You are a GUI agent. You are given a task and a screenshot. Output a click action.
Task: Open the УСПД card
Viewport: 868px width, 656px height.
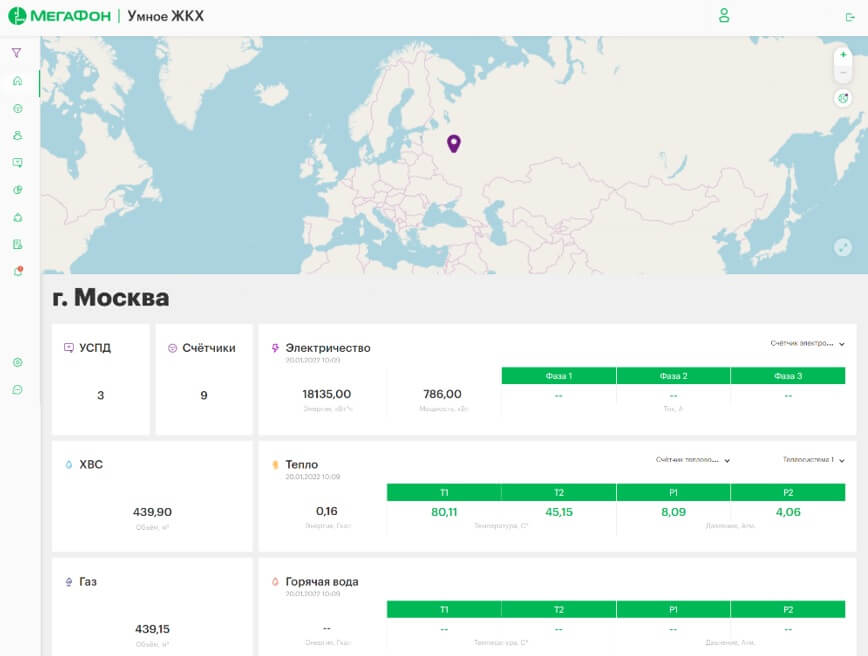click(100, 379)
